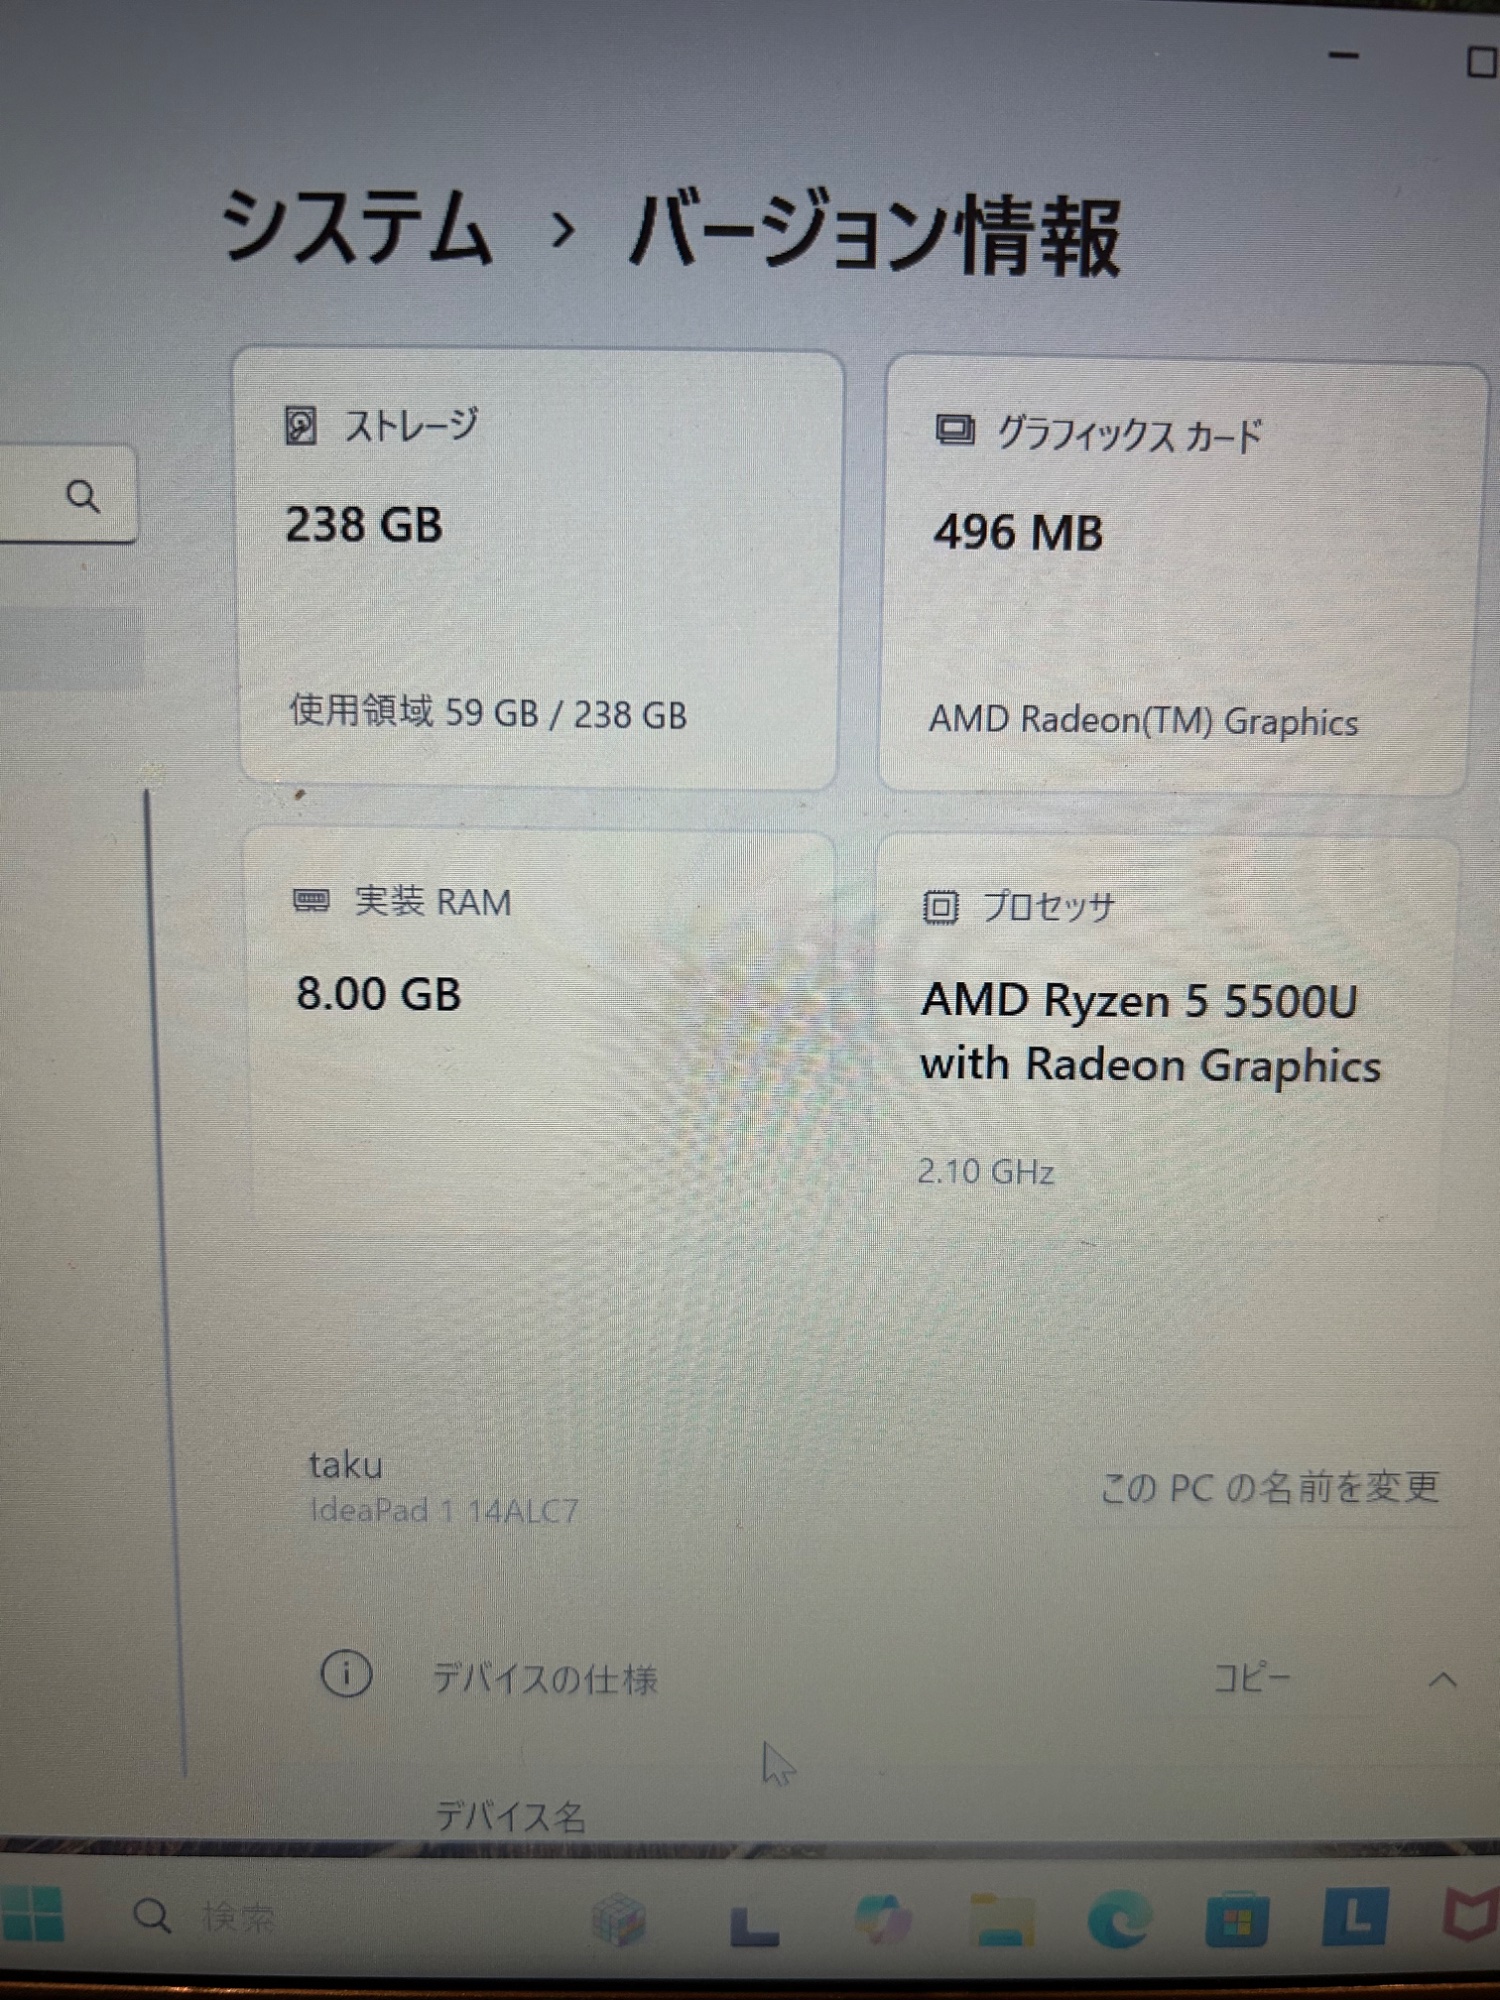Open Copilot from the taskbar
Image resolution: width=1500 pixels, height=2000 pixels.
click(x=882, y=1919)
